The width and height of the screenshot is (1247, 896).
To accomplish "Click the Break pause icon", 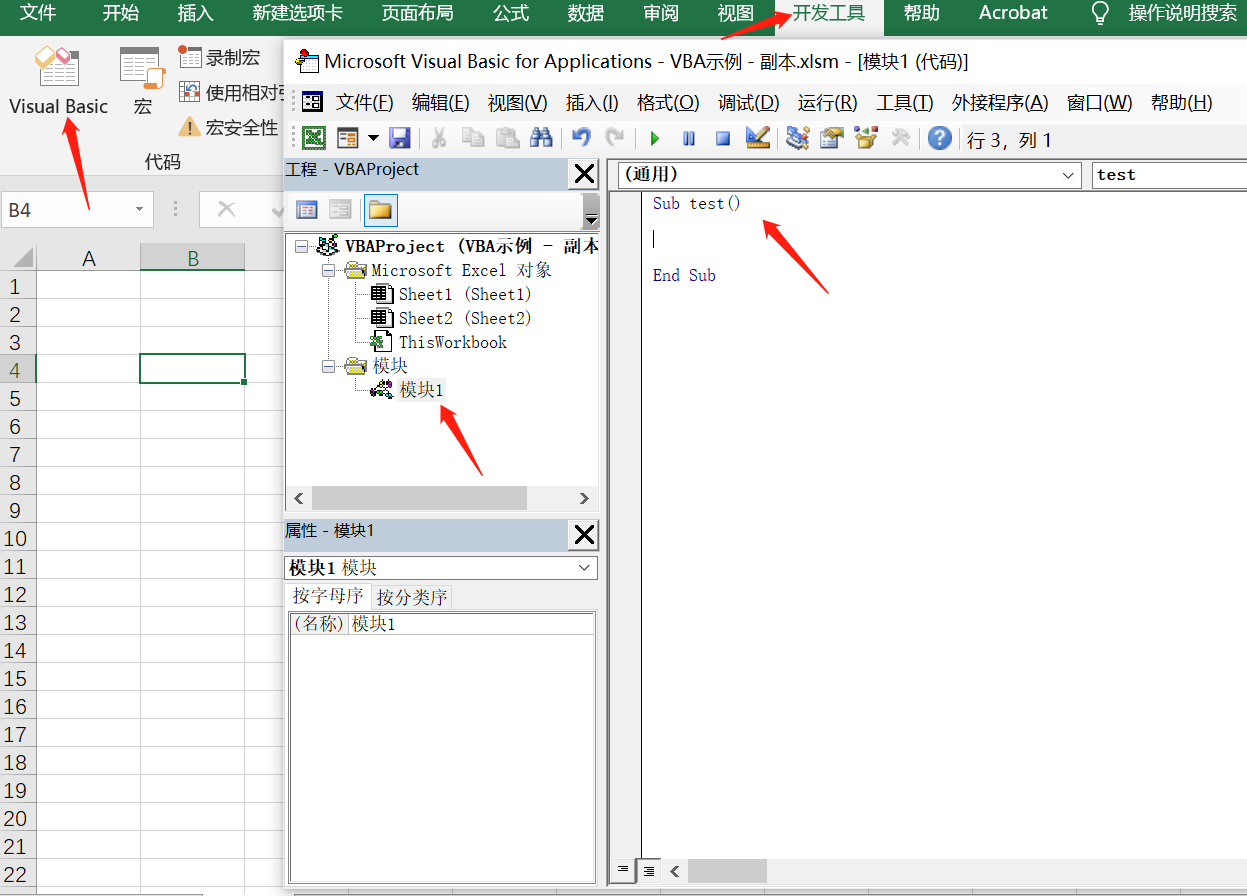I will click(x=689, y=138).
